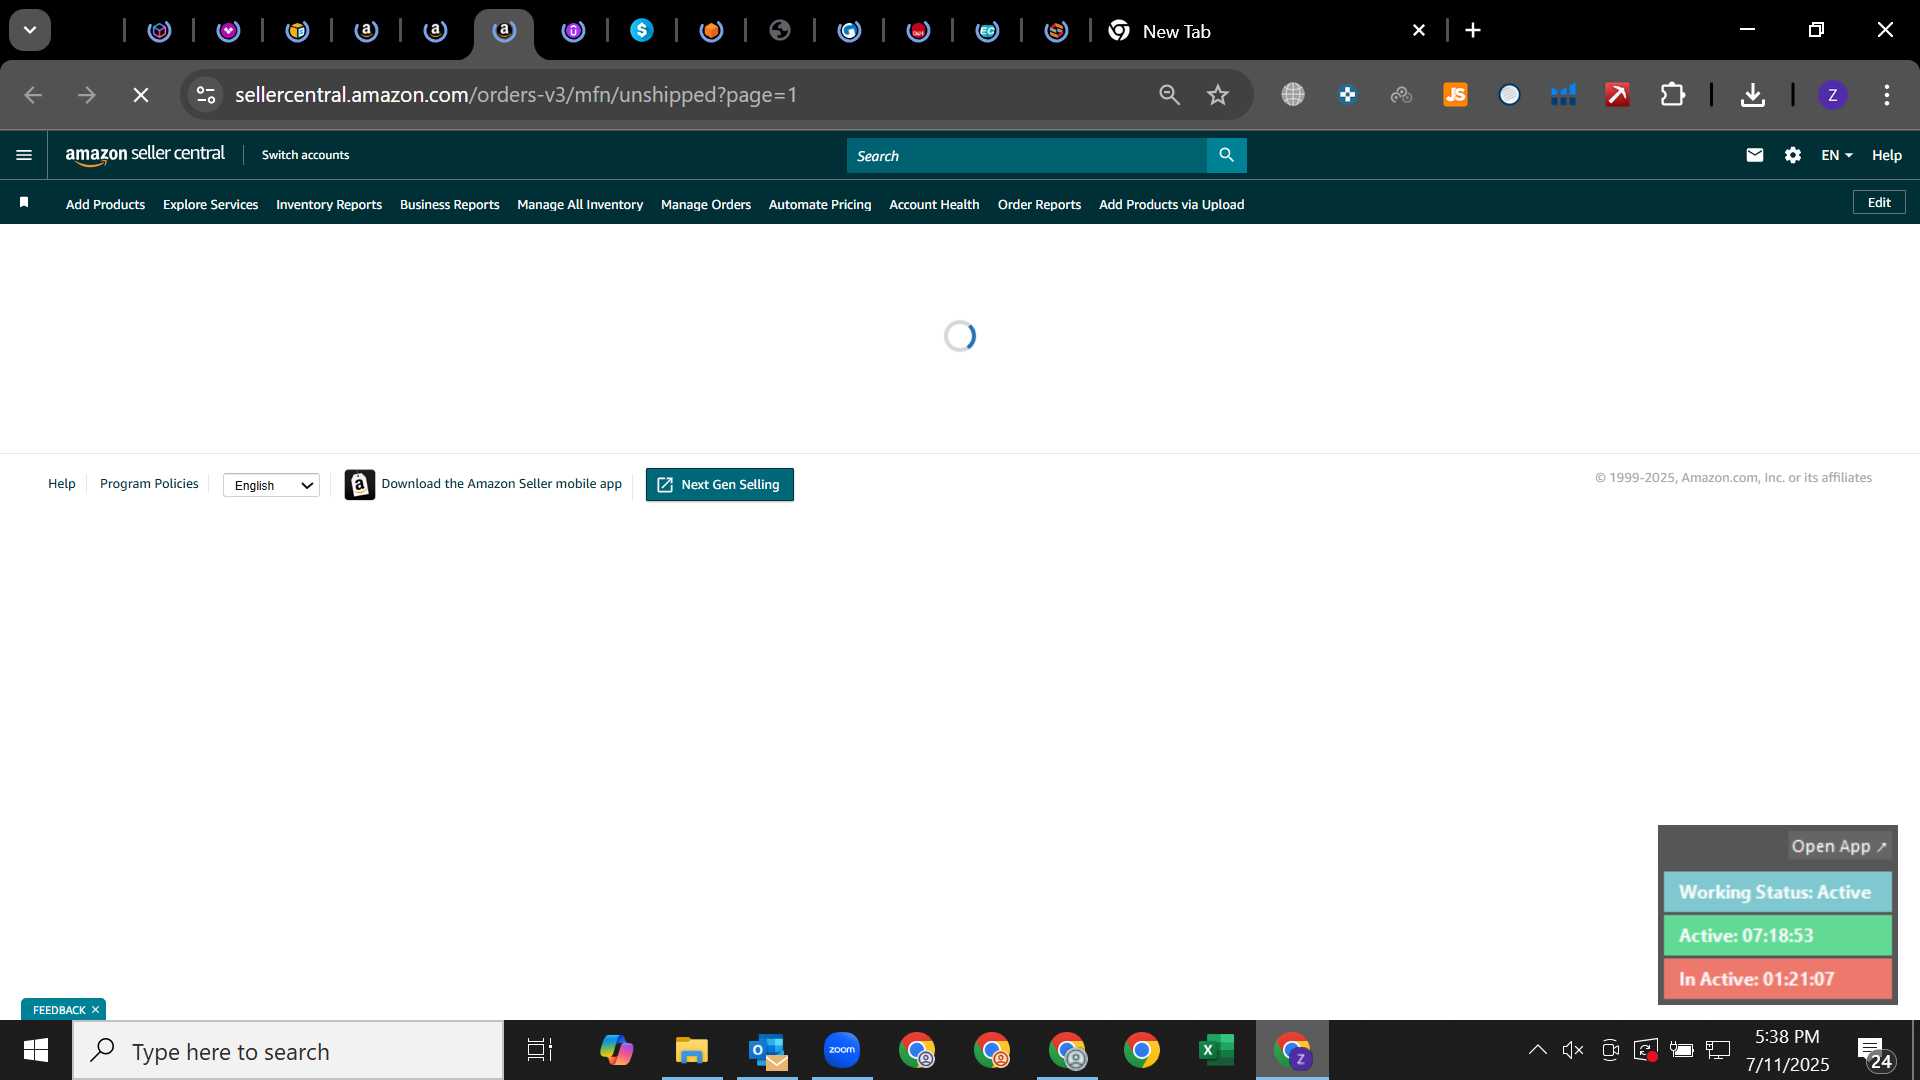Click the globe extension icon
1920x1080 pixels.
click(1293, 95)
